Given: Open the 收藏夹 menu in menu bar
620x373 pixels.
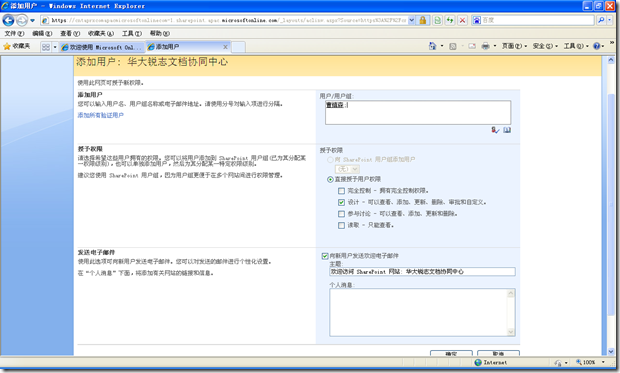Looking at the screenshot, I should [100, 34].
